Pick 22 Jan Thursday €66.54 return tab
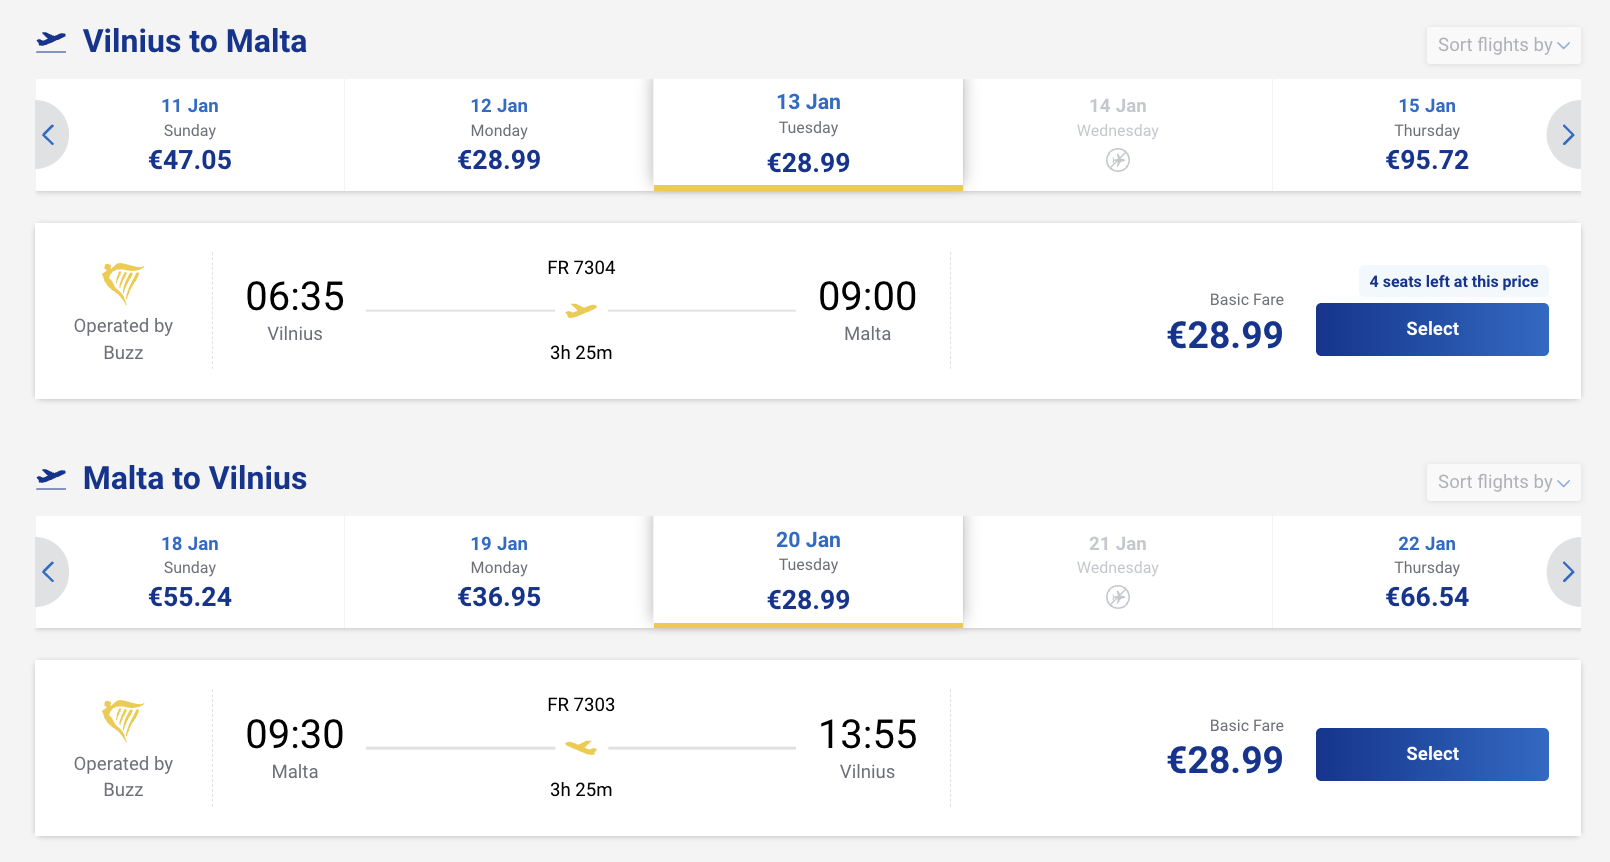This screenshot has height=862, width=1610. point(1426,572)
